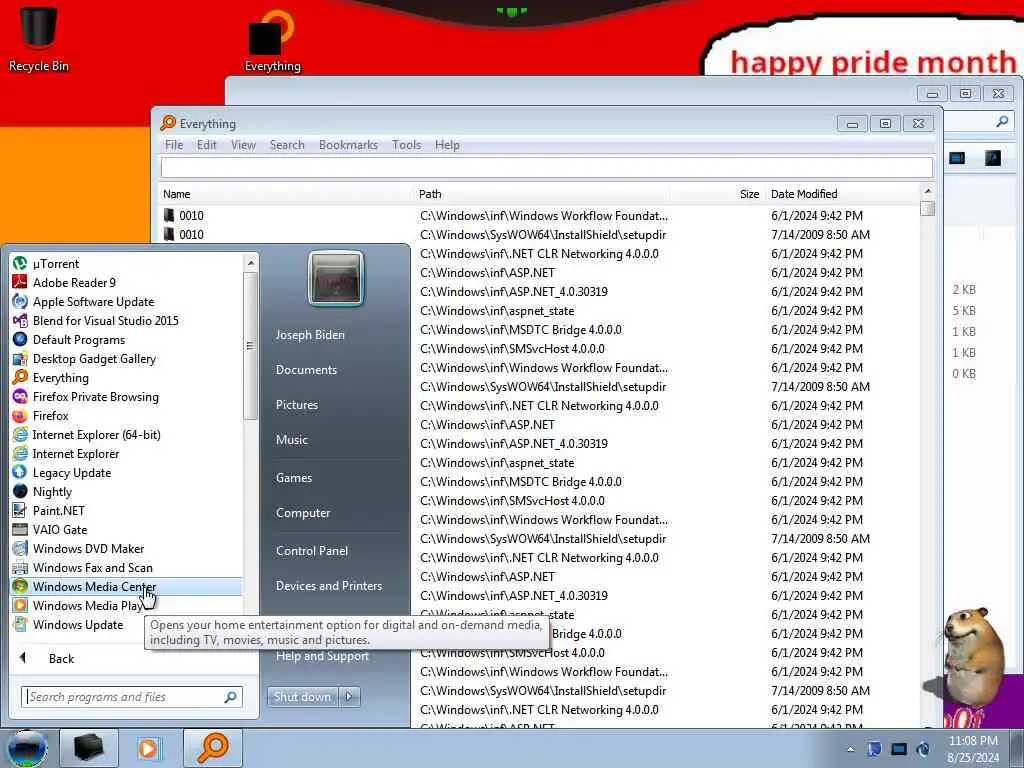Click the VAIO Gate icon

[x=20, y=529]
